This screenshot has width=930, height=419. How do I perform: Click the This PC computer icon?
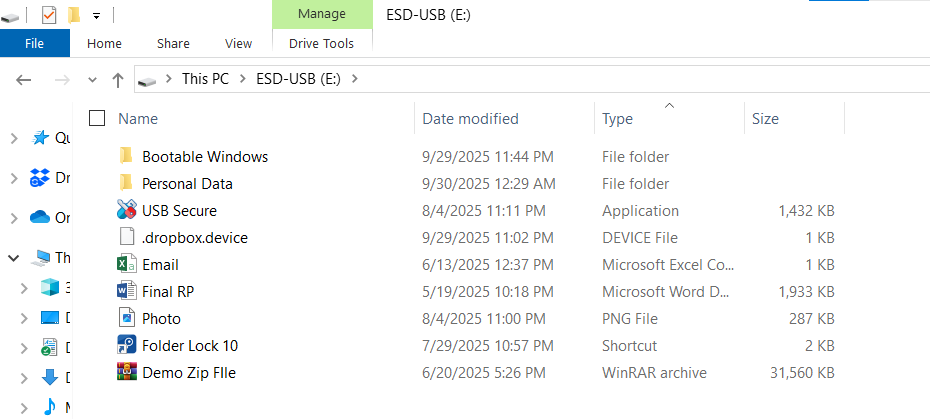pos(41,258)
